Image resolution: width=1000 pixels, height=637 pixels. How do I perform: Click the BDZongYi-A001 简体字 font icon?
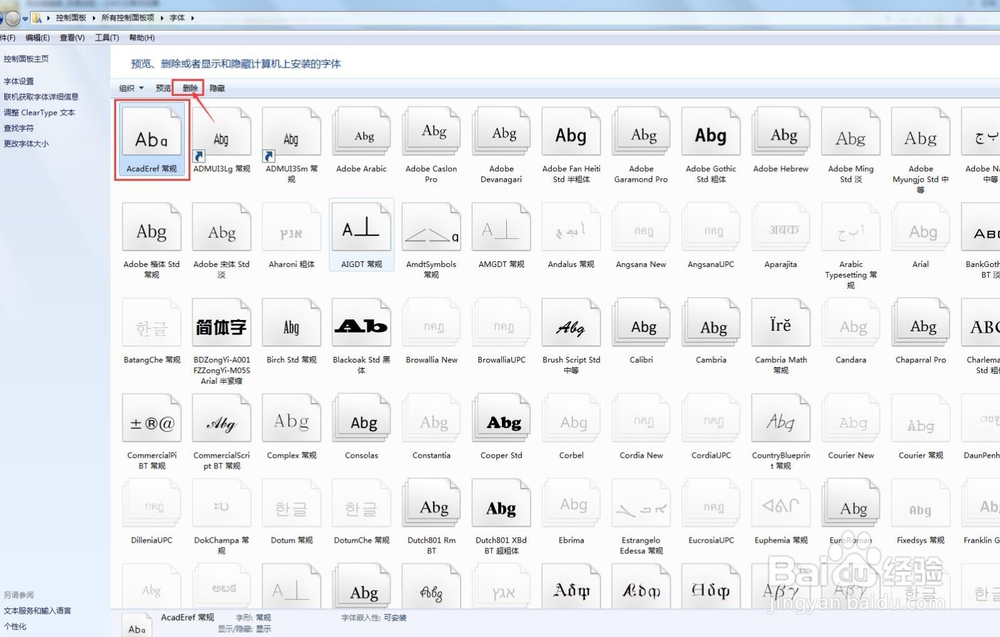[221, 323]
